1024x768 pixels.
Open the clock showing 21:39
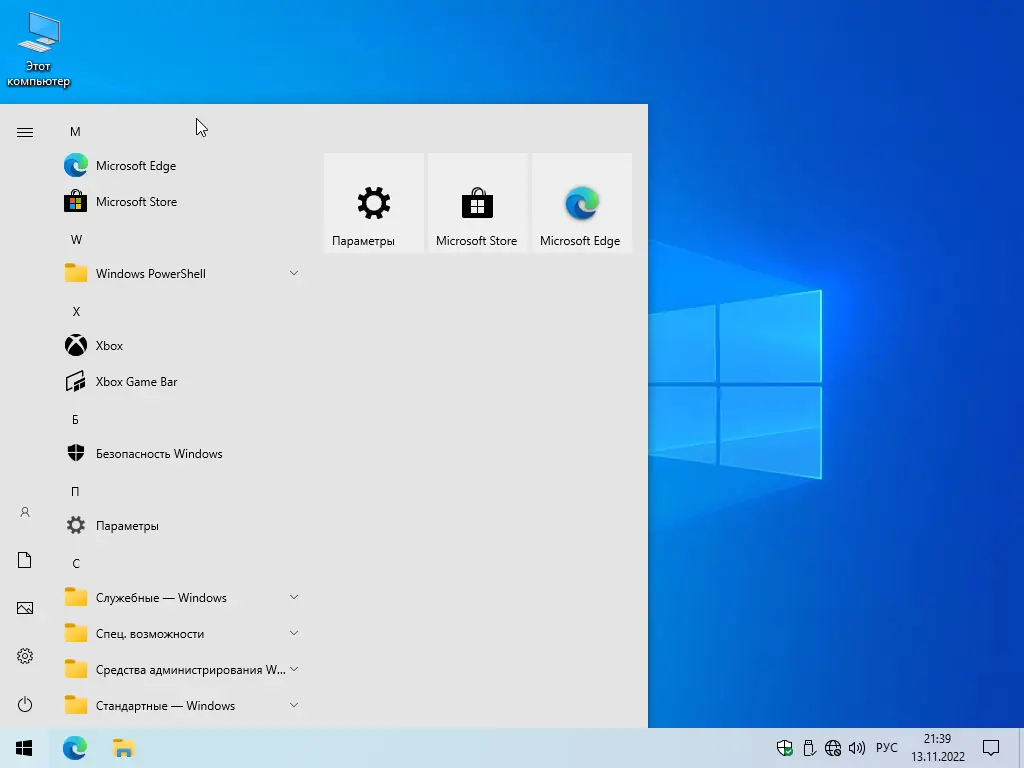pos(938,748)
